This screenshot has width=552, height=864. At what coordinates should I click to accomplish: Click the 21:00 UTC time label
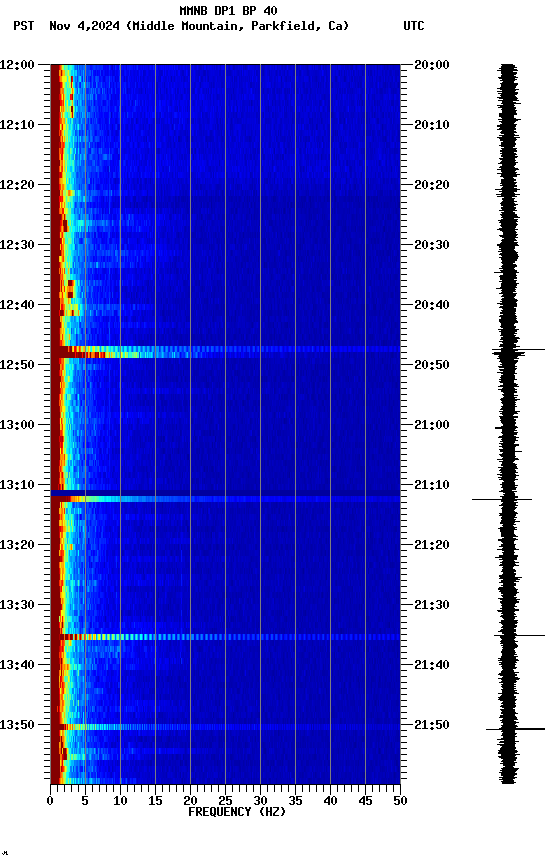pyautogui.click(x=432, y=425)
